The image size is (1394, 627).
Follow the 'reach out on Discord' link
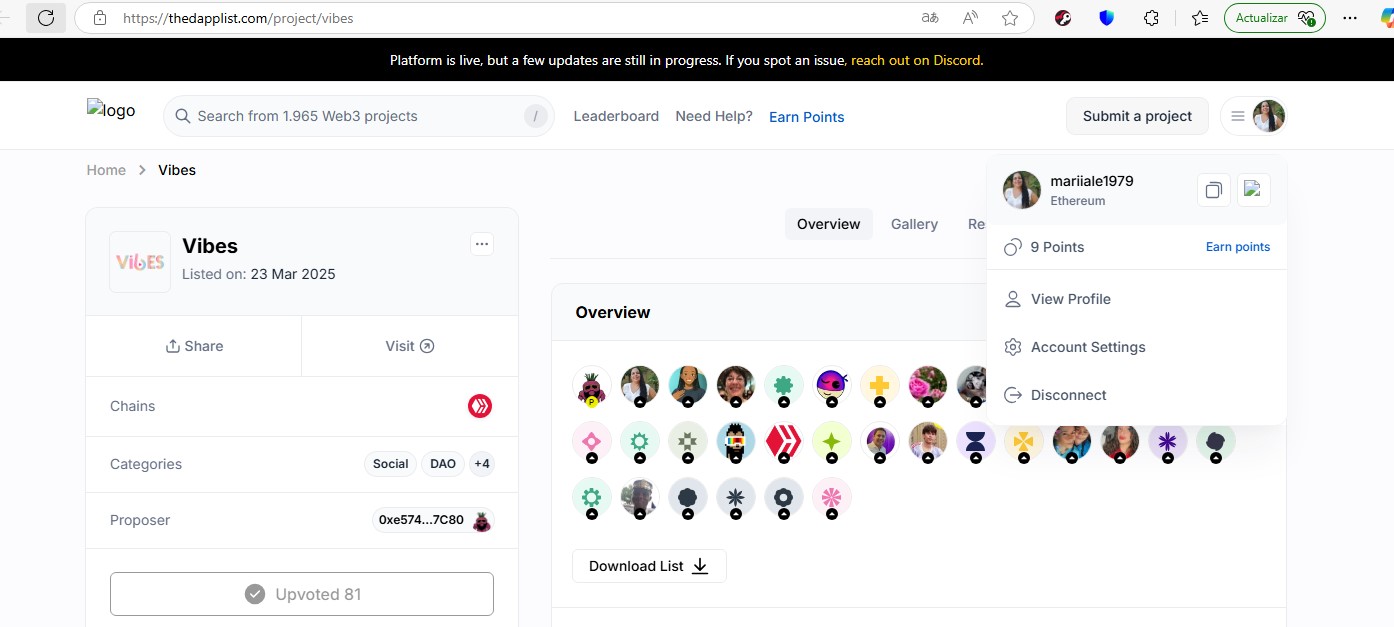coord(915,60)
